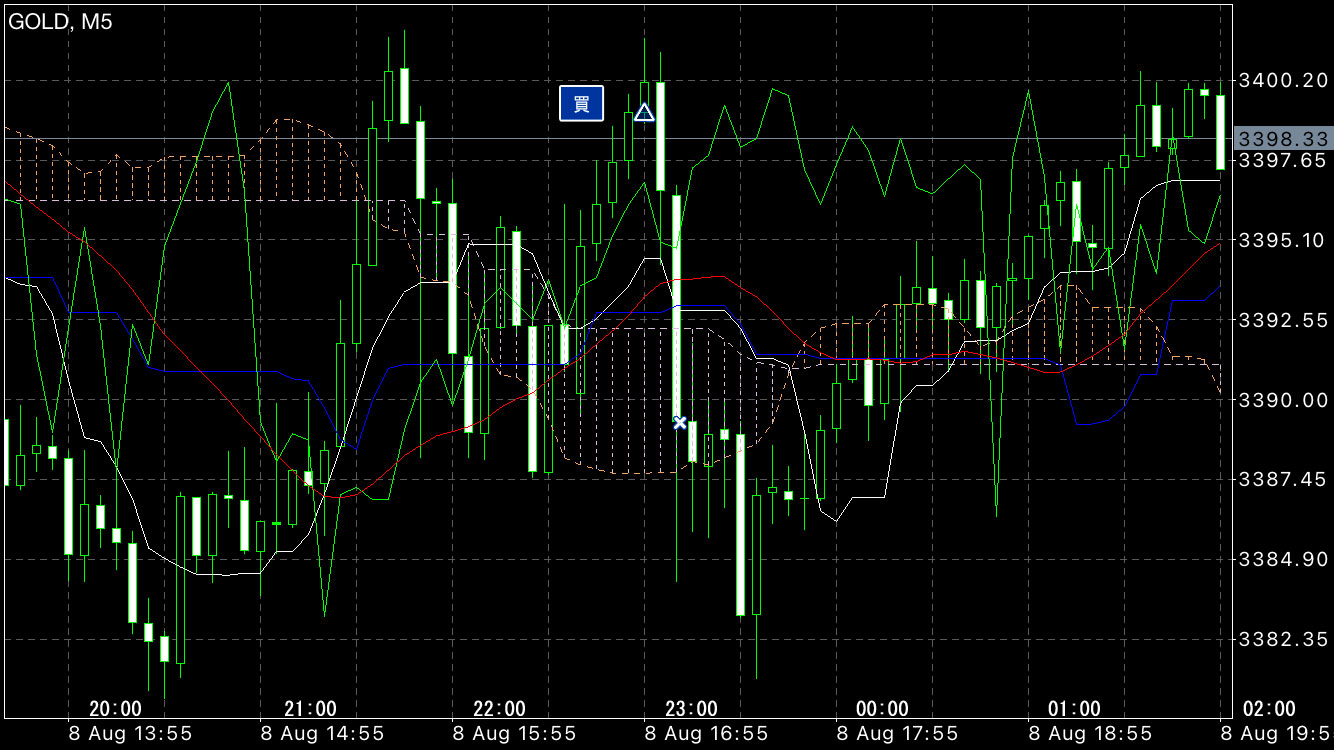
Task: Select the GOLD, M5 chart title
Action: [60, 22]
